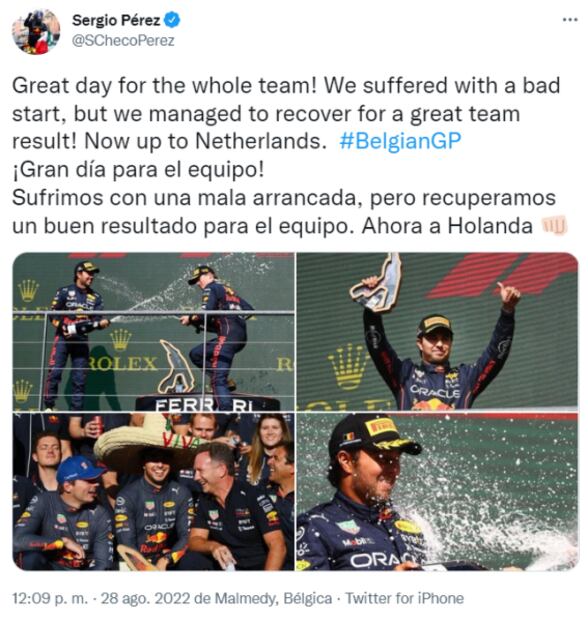Open the sombrero team celebration photo

153,491
